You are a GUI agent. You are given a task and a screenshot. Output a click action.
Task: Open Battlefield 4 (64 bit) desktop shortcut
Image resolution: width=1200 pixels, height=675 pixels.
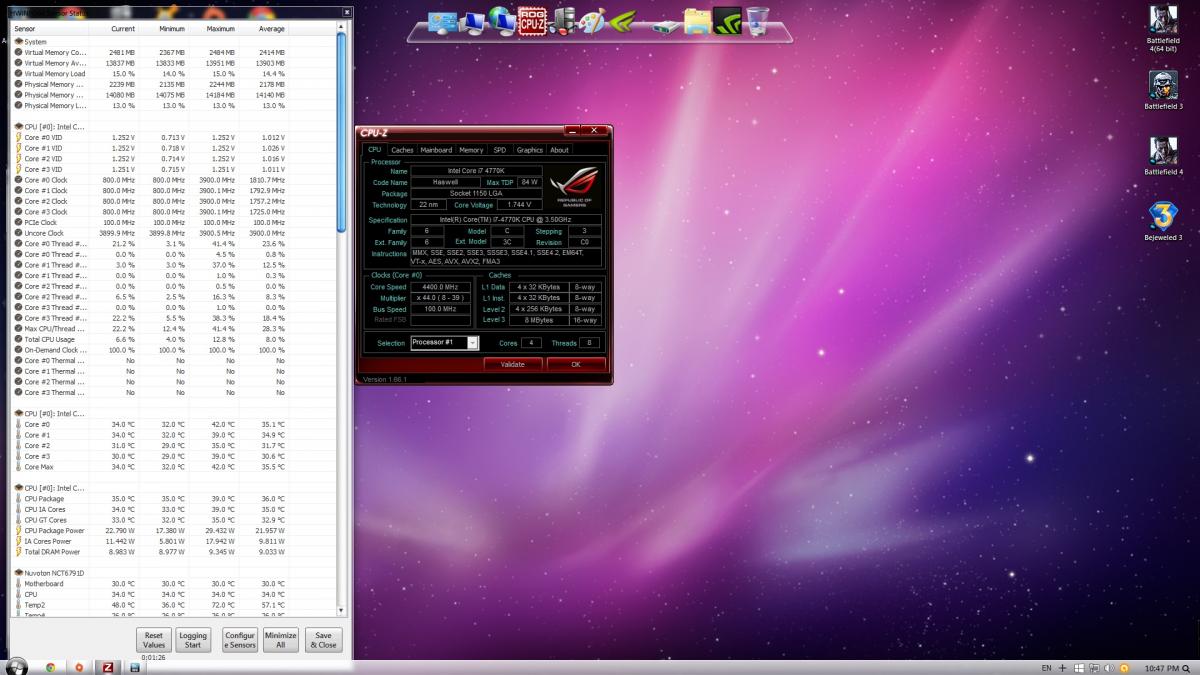tap(1164, 27)
